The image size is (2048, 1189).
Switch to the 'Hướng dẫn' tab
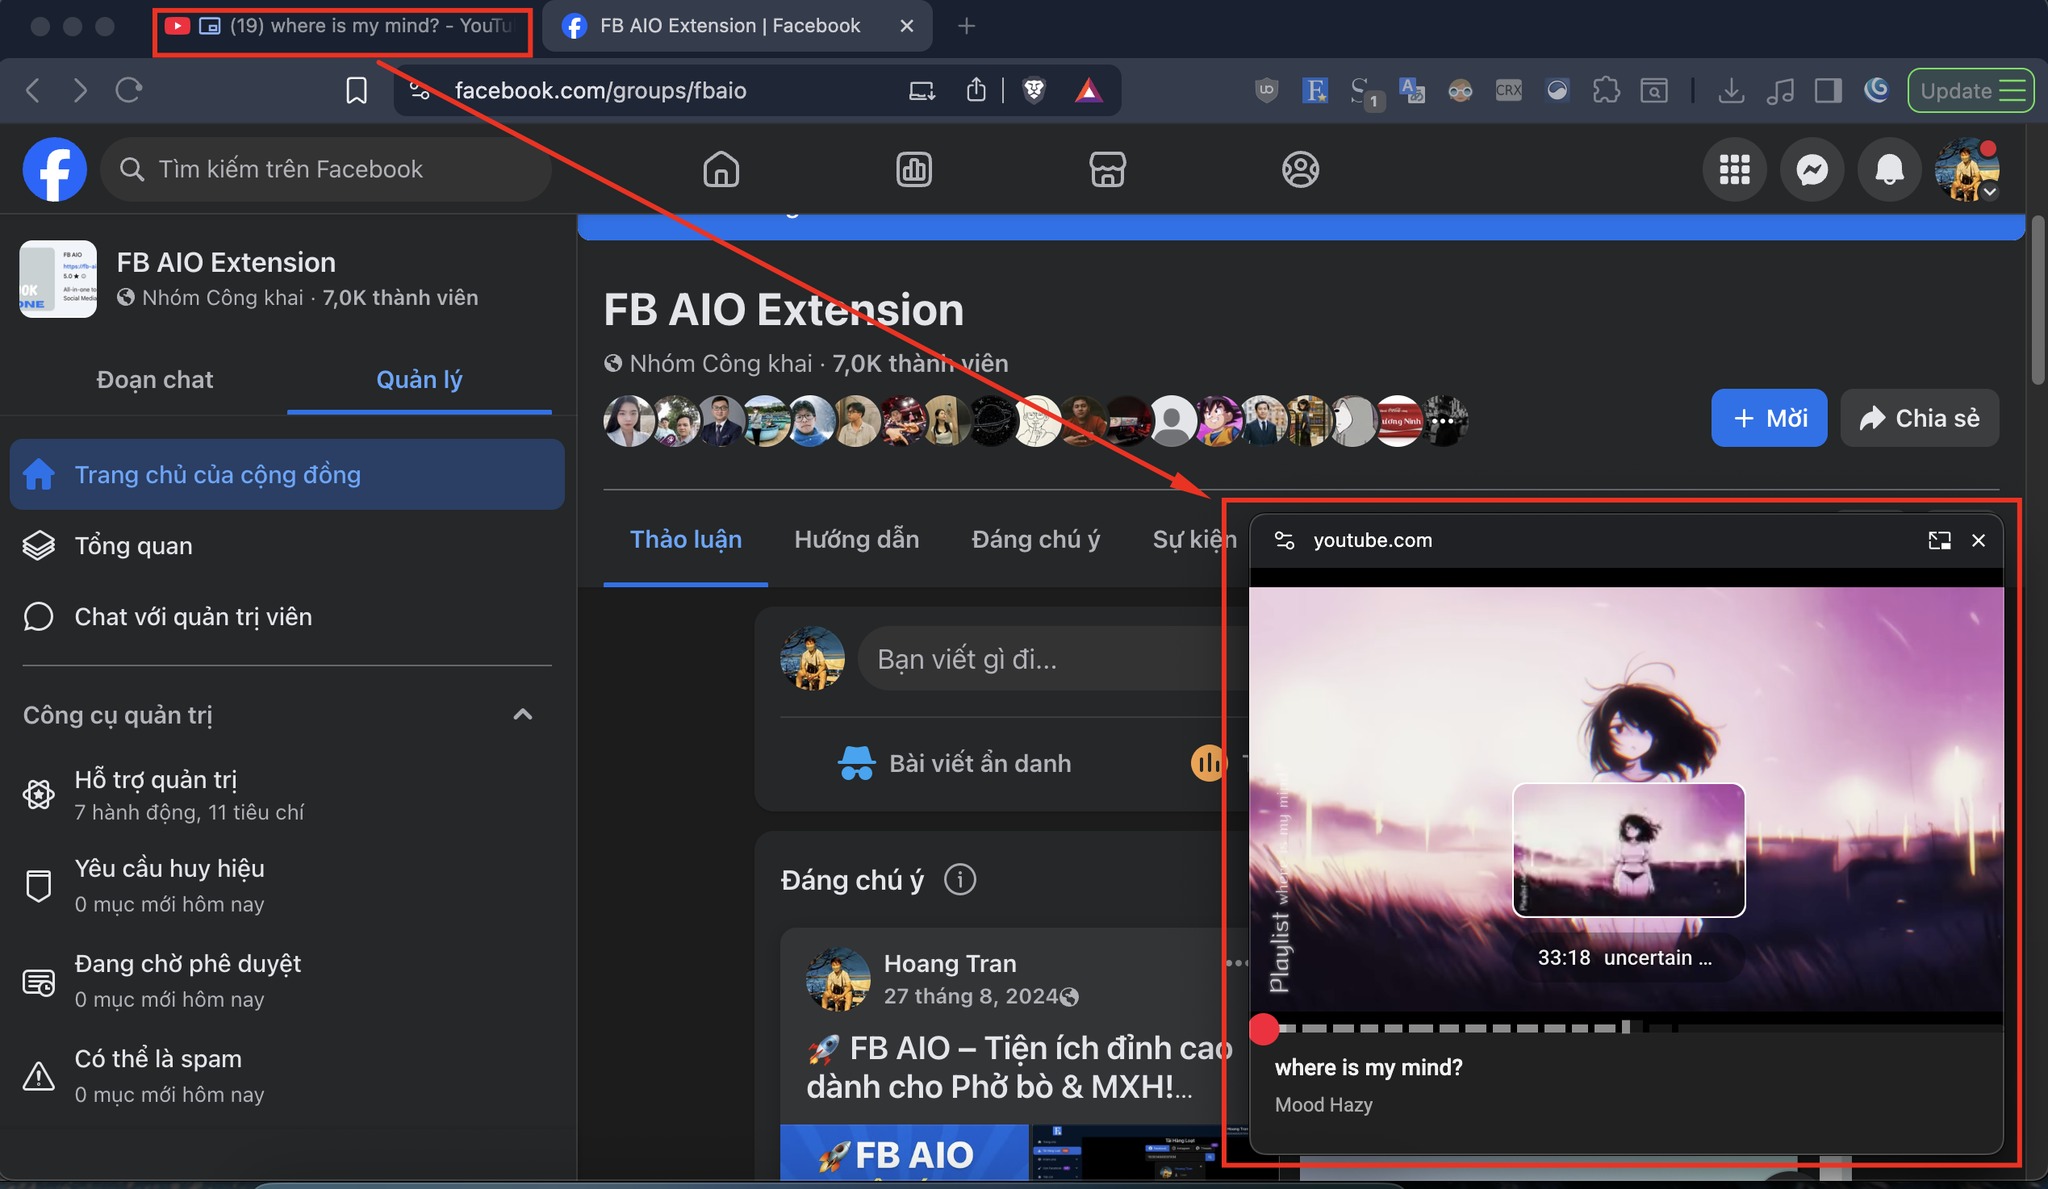coord(857,540)
